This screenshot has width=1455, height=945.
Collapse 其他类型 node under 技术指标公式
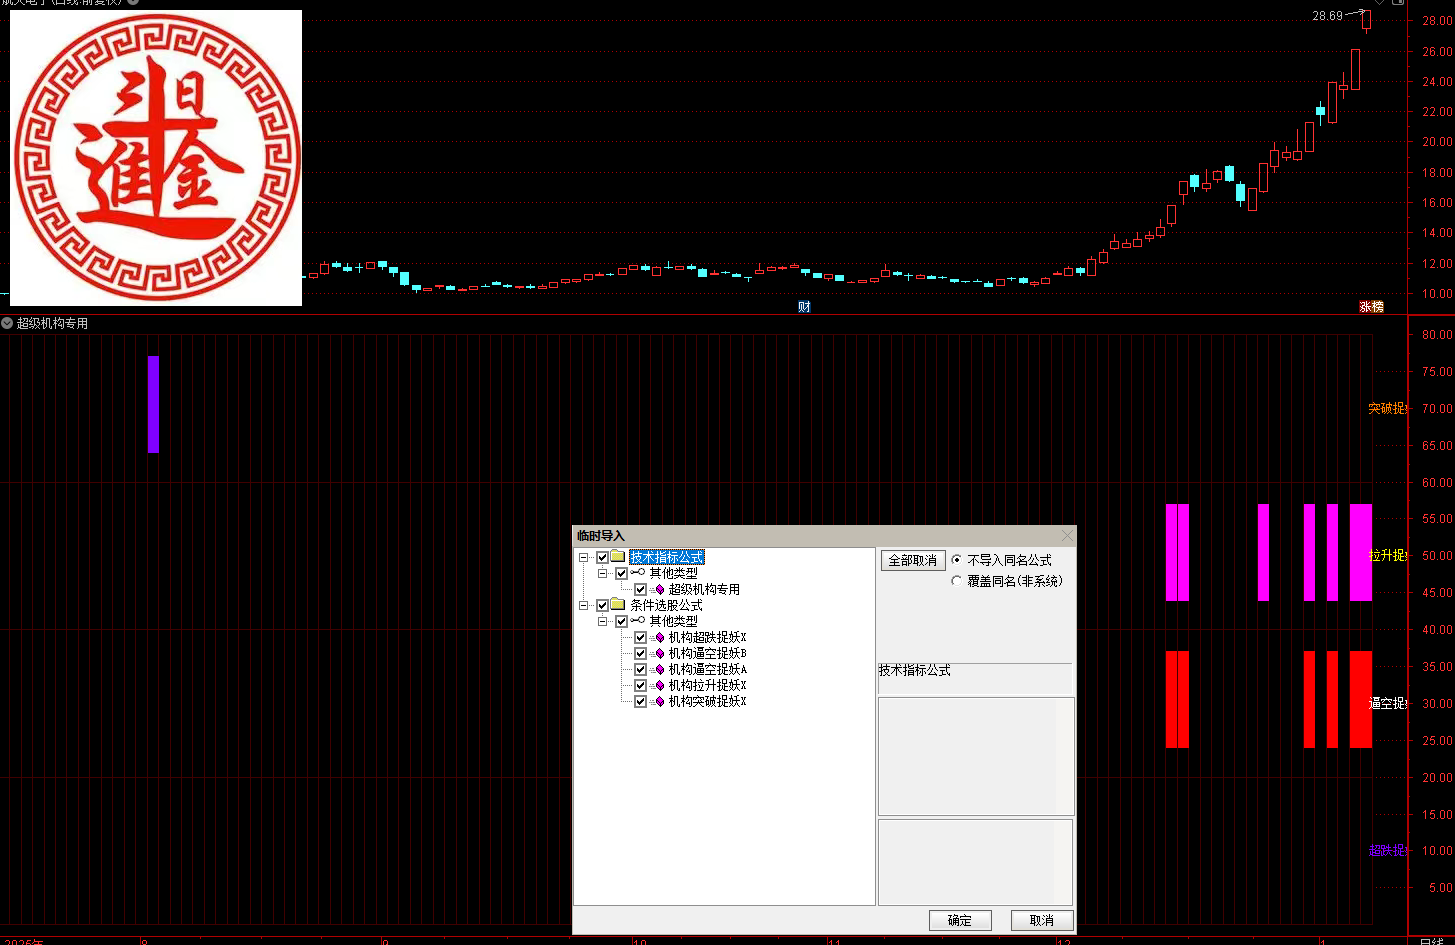pyautogui.click(x=602, y=573)
